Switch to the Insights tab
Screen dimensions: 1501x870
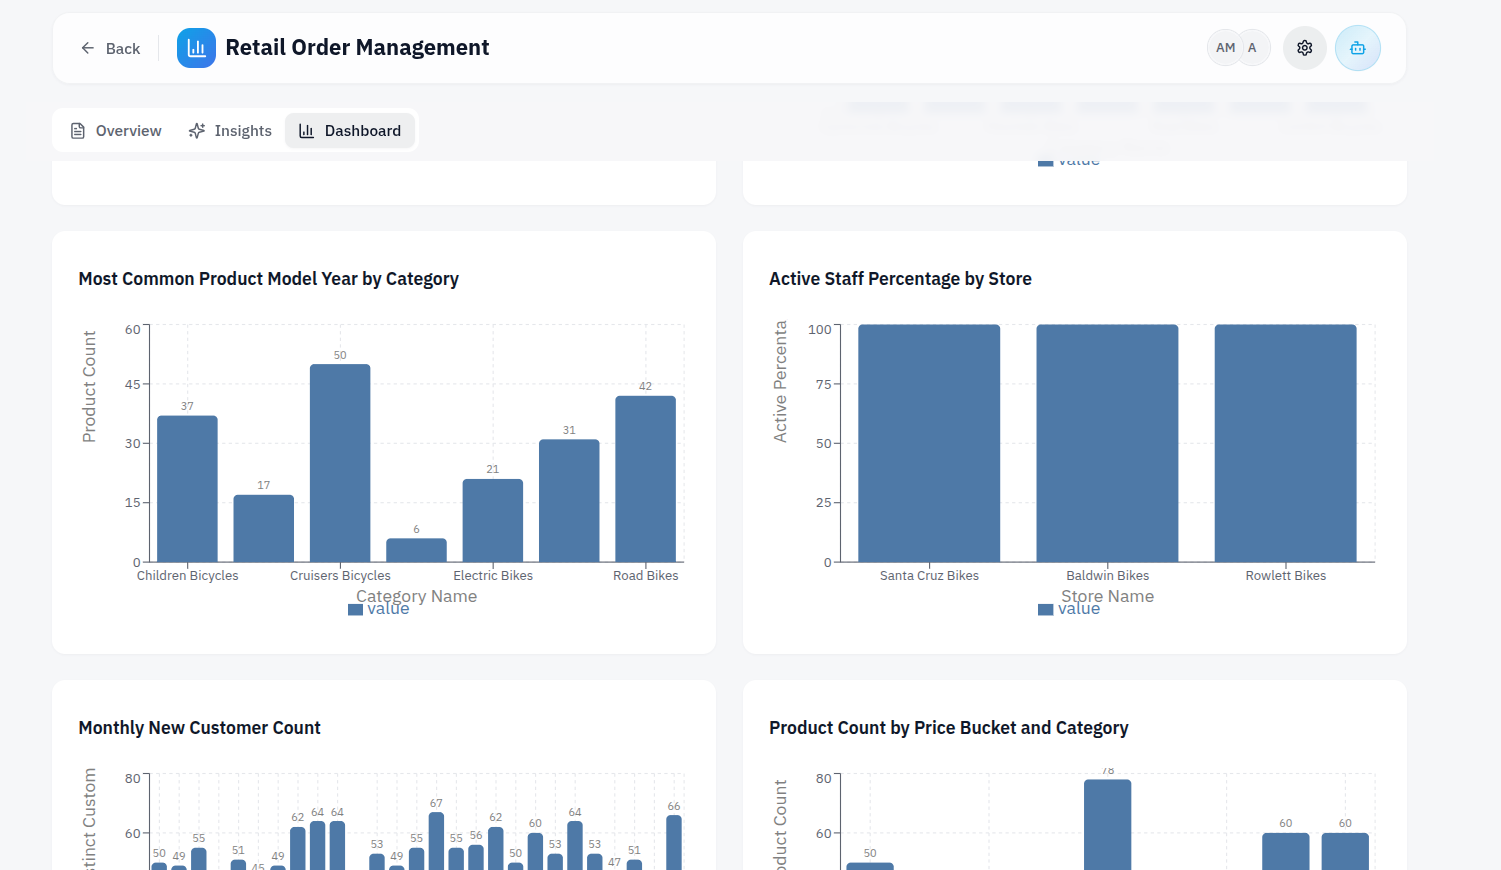(230, 130)
